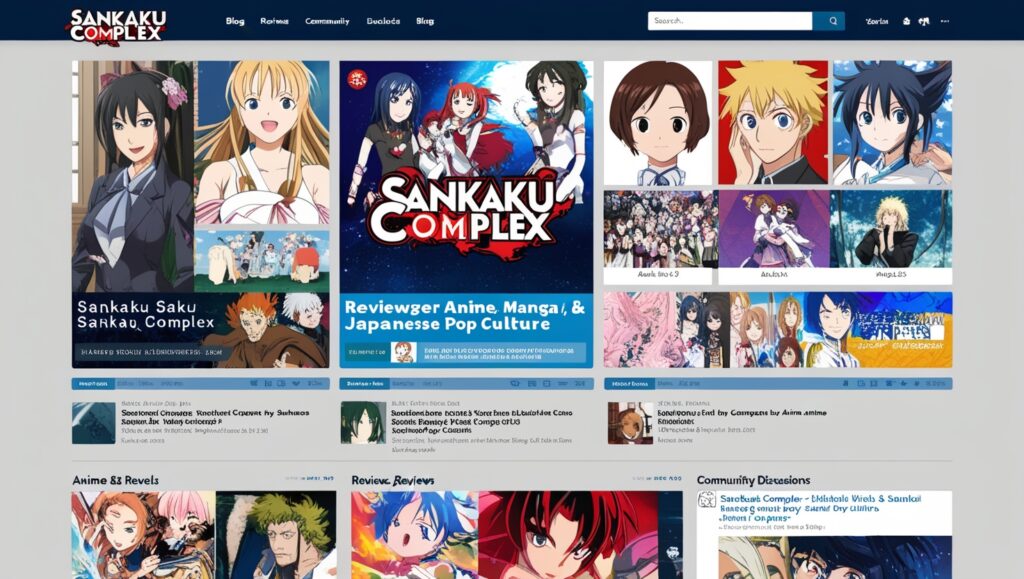1024x579 pixels.
Task: Open the dark-haired girl in suit hero image
Action: [x=133, y=176]
